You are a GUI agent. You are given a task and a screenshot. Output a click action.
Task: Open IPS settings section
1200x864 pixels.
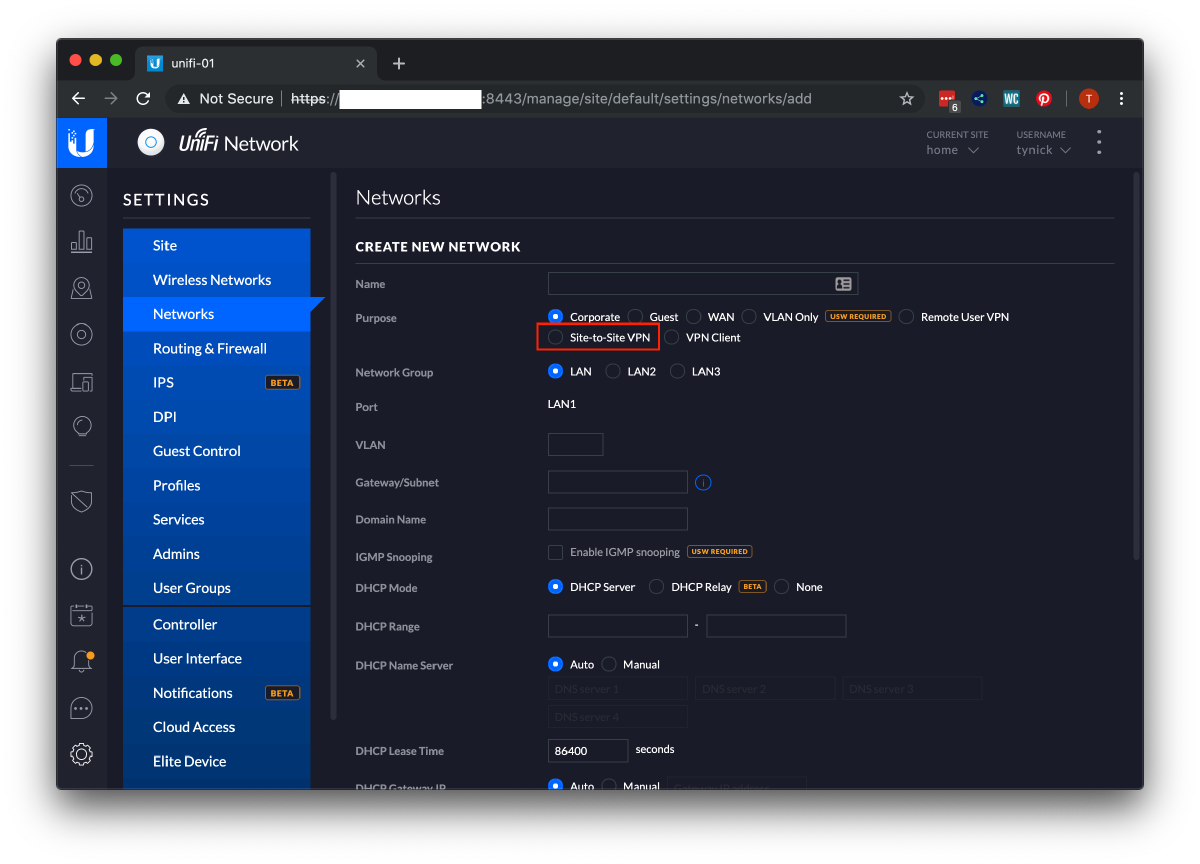217,383
